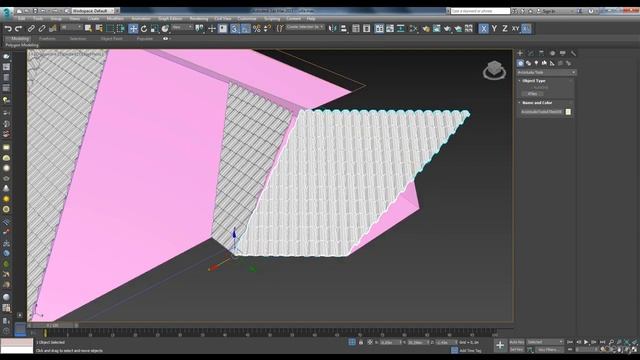Open the Create Selection Set dropdown
The image size is (640, 360).
point(305,27)
